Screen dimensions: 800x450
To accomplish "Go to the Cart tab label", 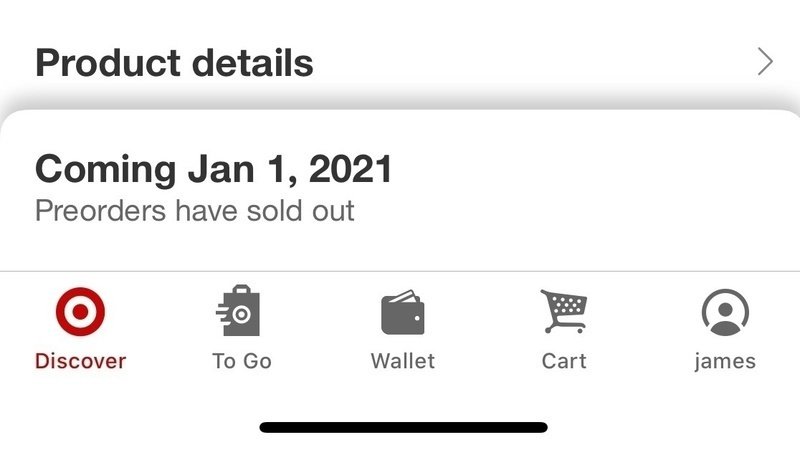I will click(x=563, y=361).
